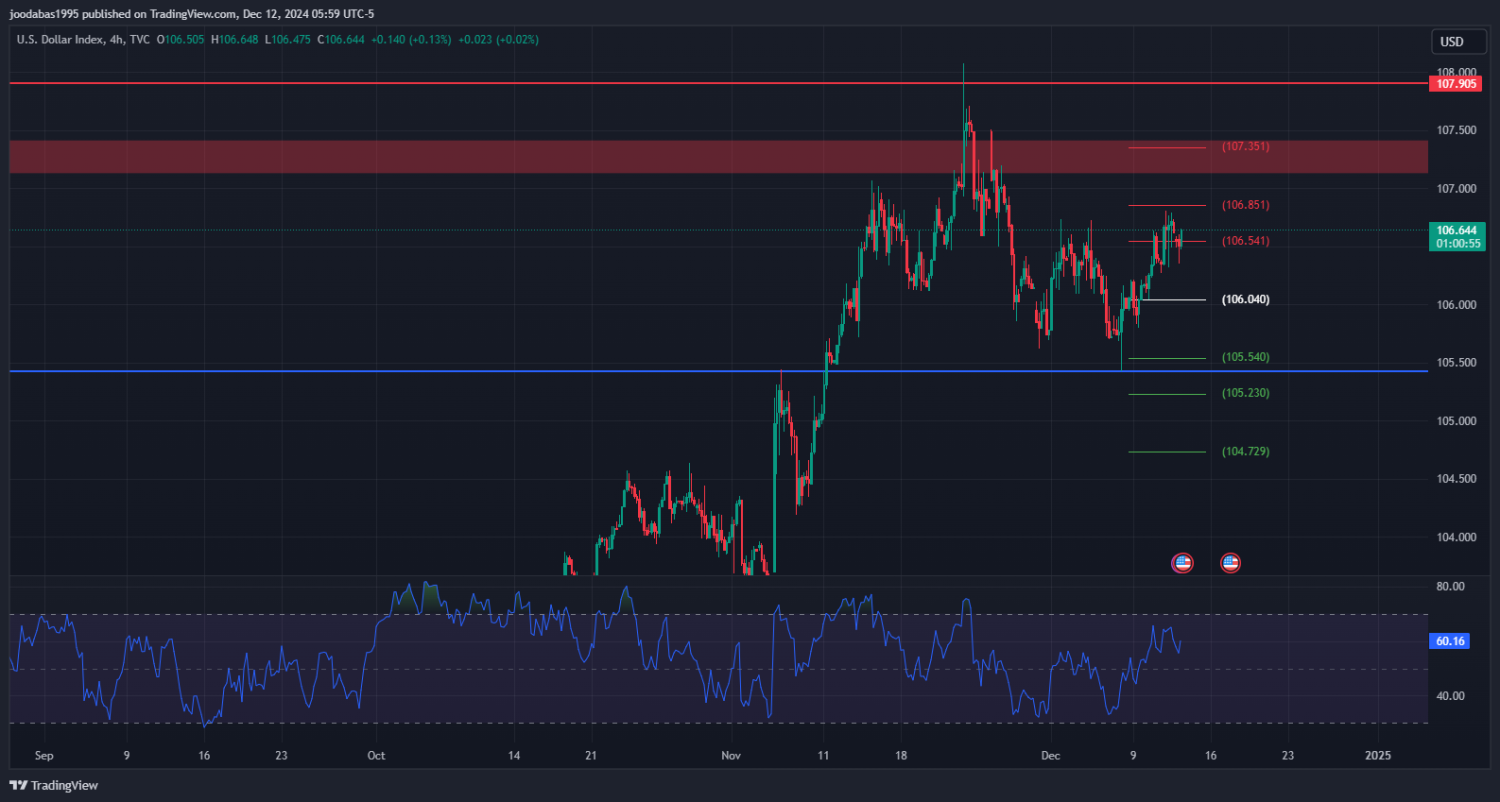Select the (106.851) level label
This screenshot has width=1500, height=802.
(1245, 205)
